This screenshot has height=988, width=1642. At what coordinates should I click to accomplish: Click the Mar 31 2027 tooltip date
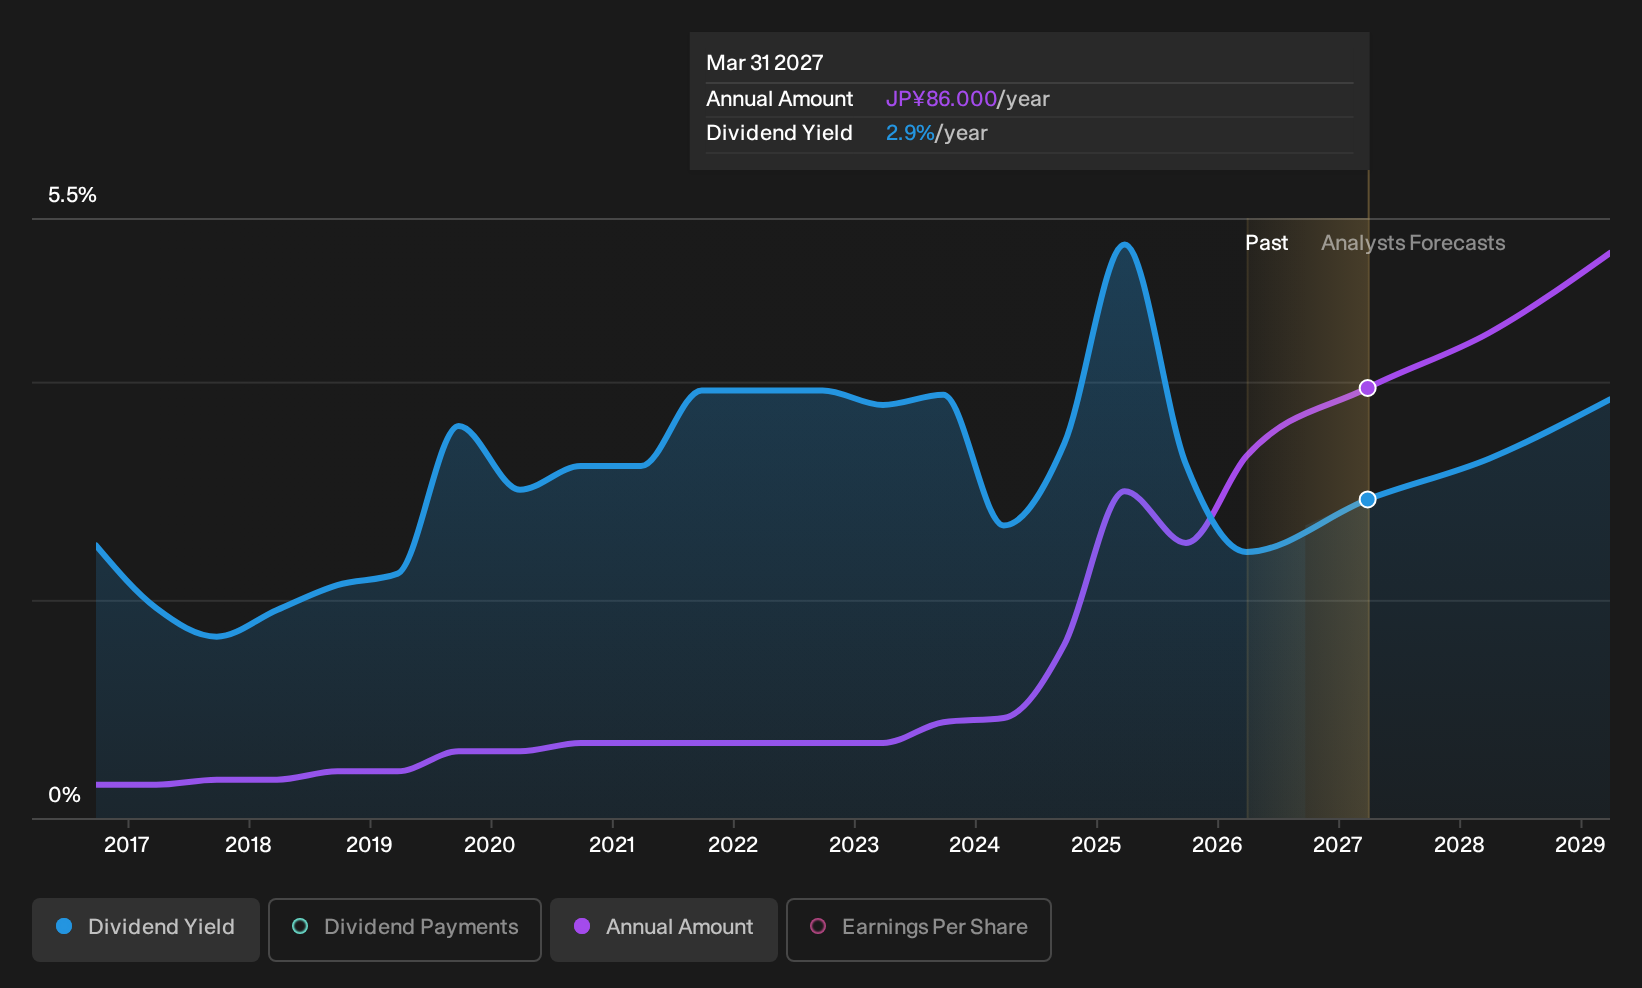(765, 63)
